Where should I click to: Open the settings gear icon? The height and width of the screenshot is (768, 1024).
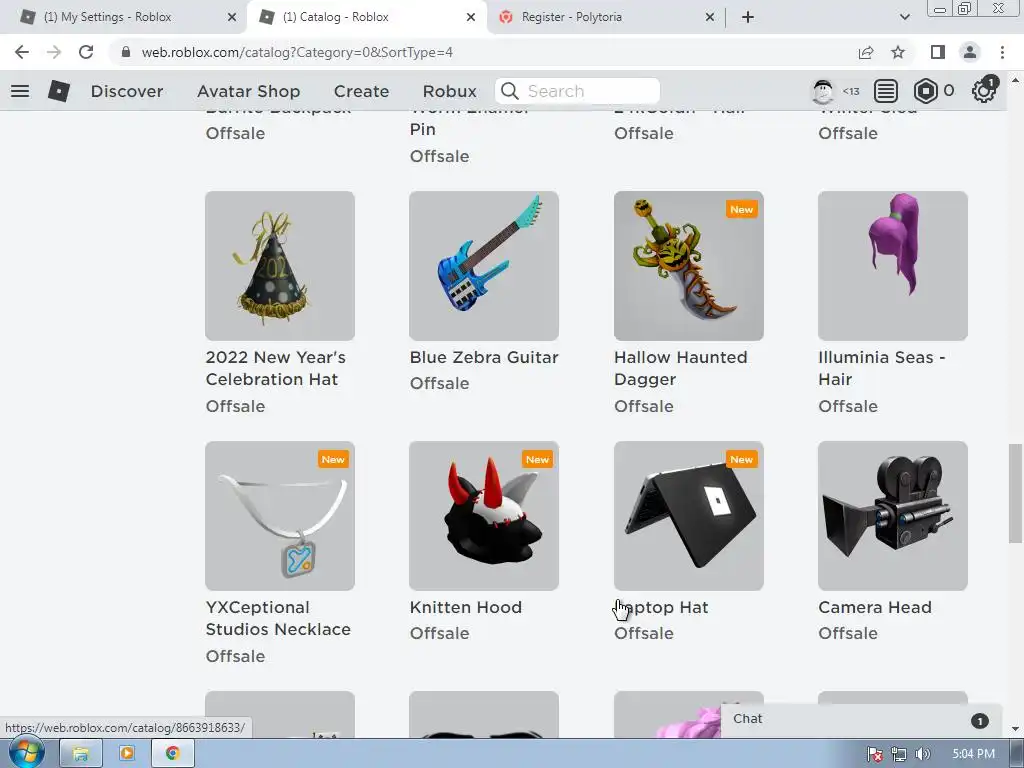(x=984, y=91)
